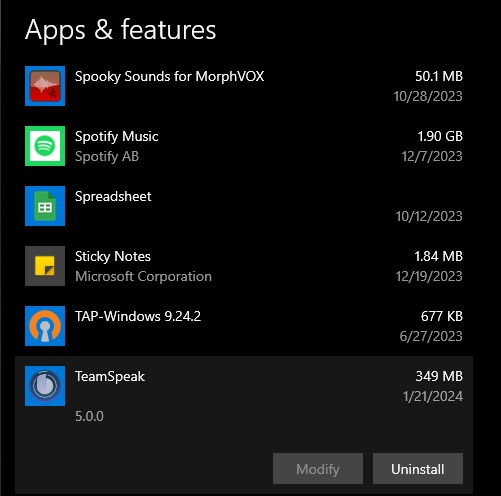Click the TeamSpeak app icon
501x496 pixels.
pos(45,386)
